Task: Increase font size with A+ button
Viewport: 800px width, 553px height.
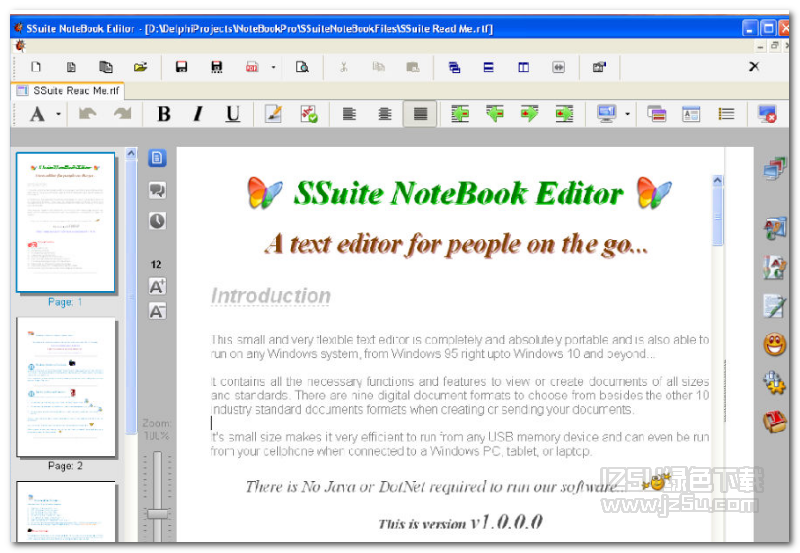Action: [157, 286]
